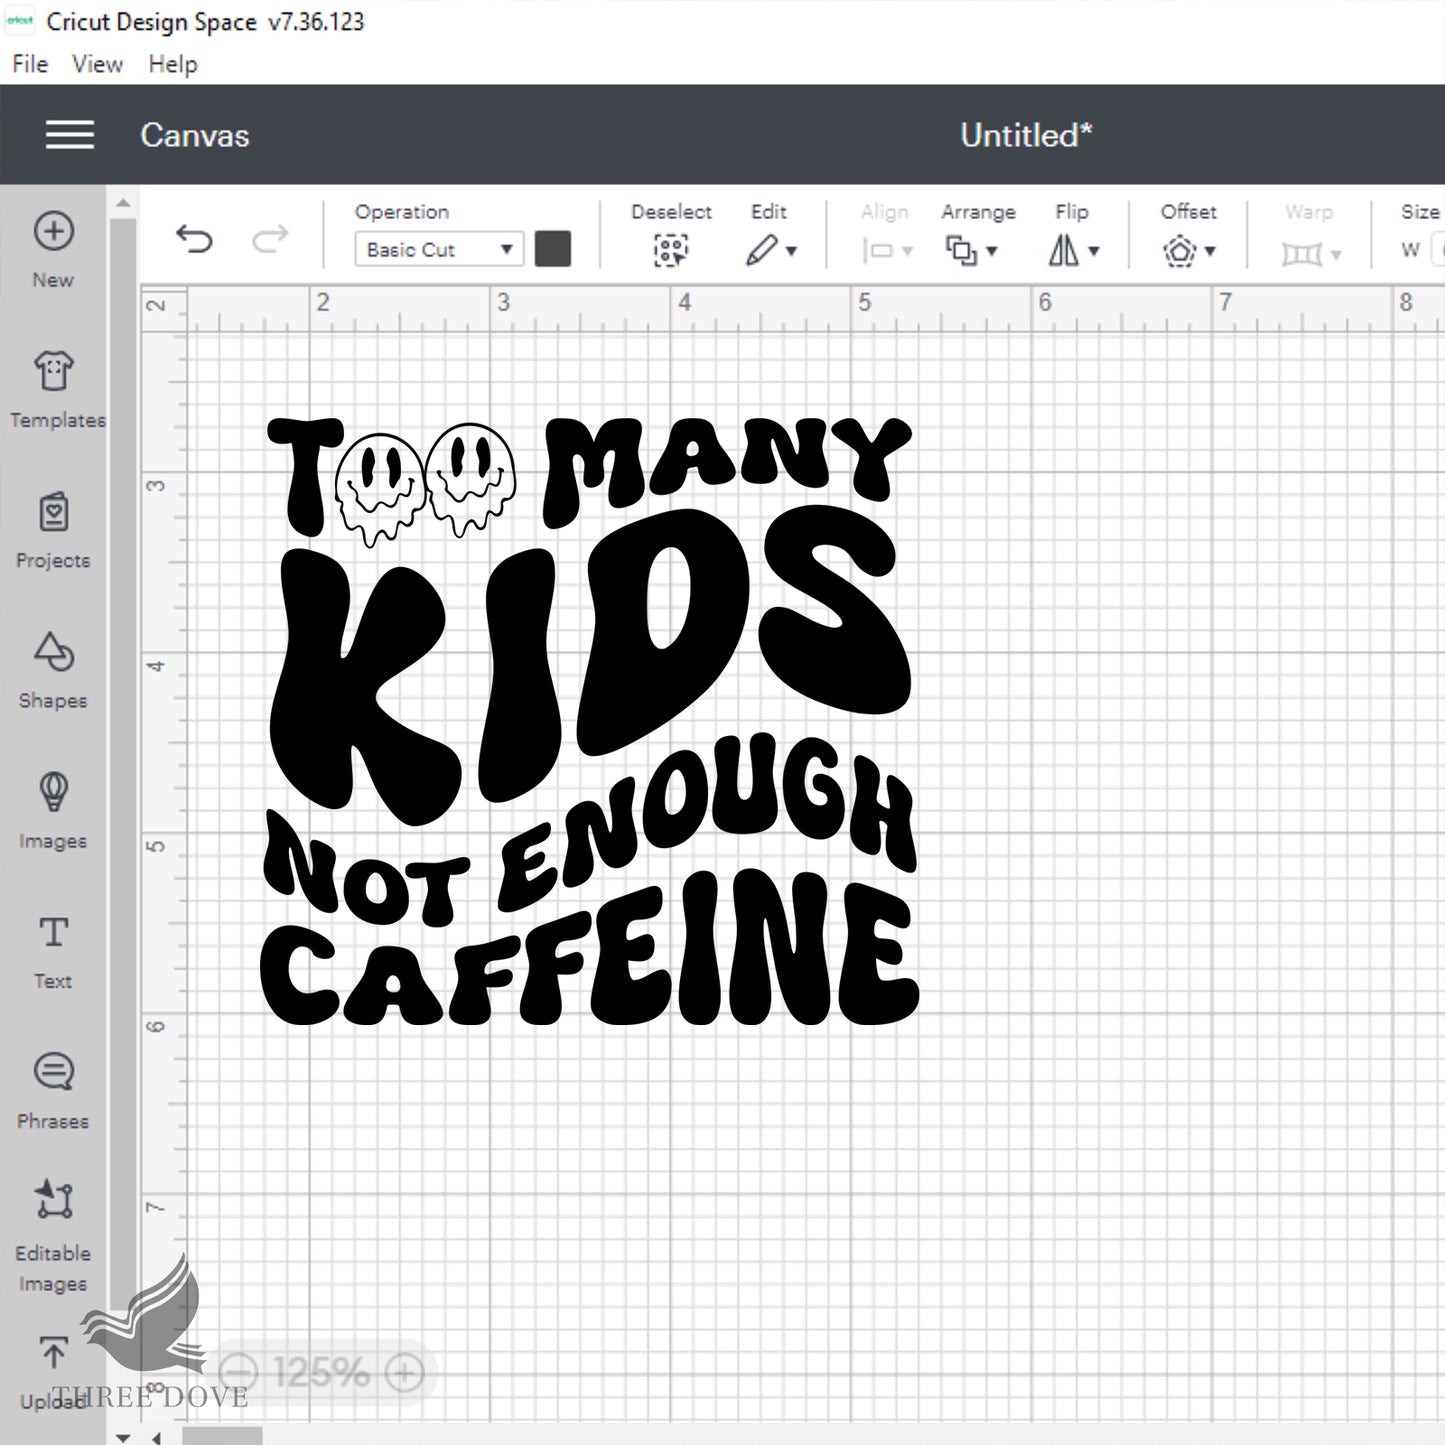The width and height of the screenshot is (1445, 1445).
Task: Click the Cricut logo in title bar
Action: point(20,21)
